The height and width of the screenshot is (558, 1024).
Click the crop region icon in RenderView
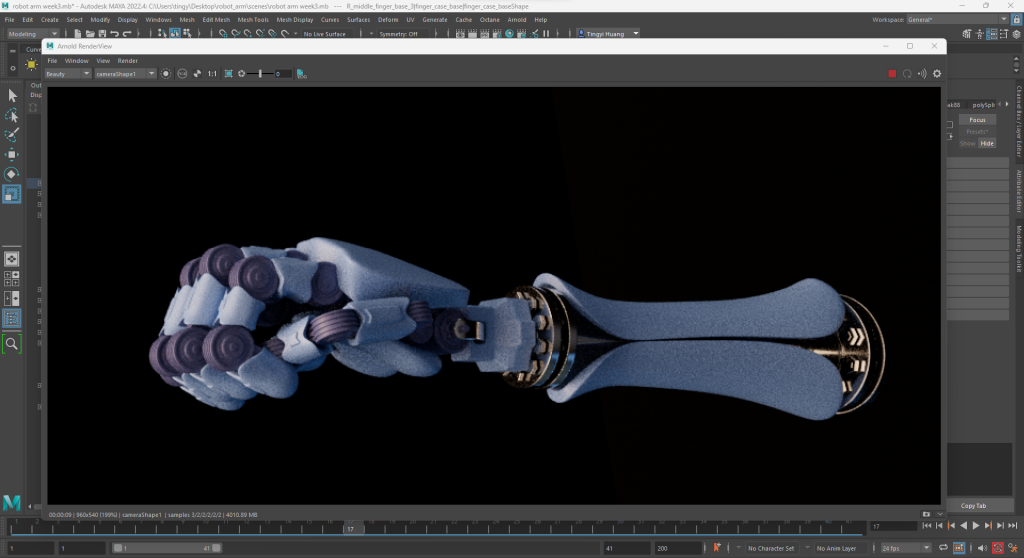tap(229, 74)
